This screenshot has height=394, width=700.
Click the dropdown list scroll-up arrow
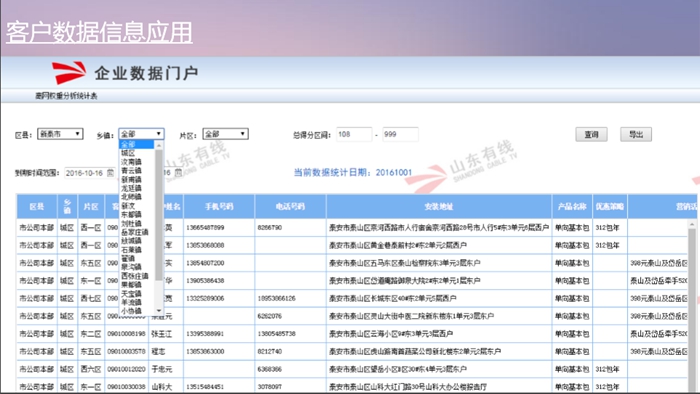point(159,145)
